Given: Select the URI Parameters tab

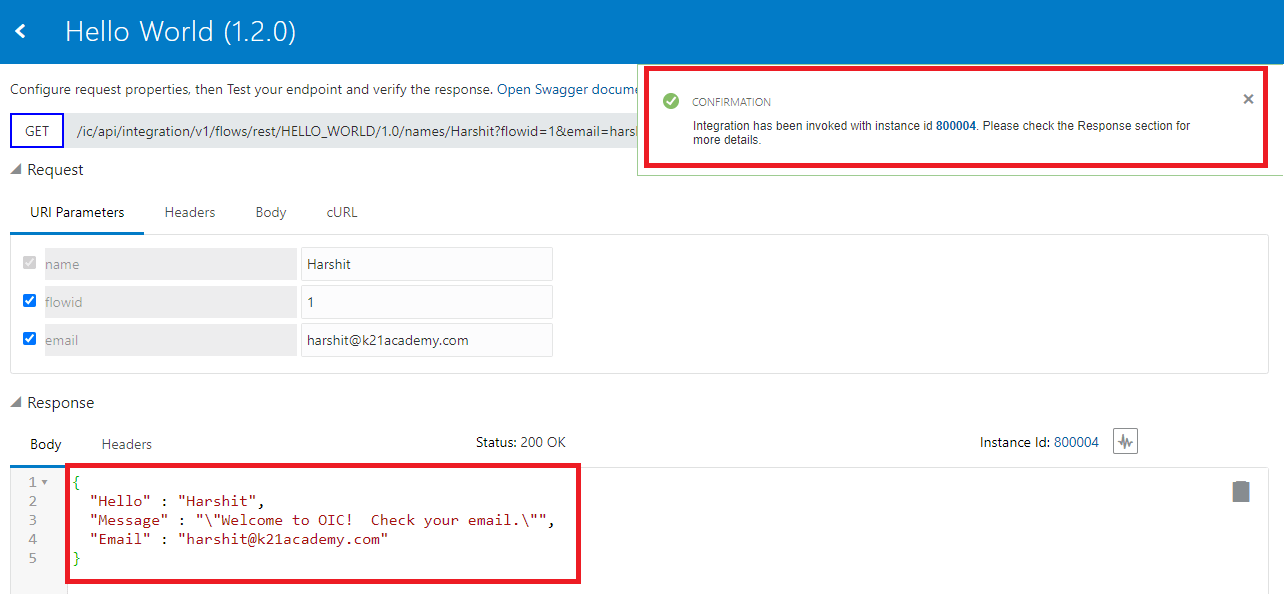Looking at the screenshot, I should (77, 213).
